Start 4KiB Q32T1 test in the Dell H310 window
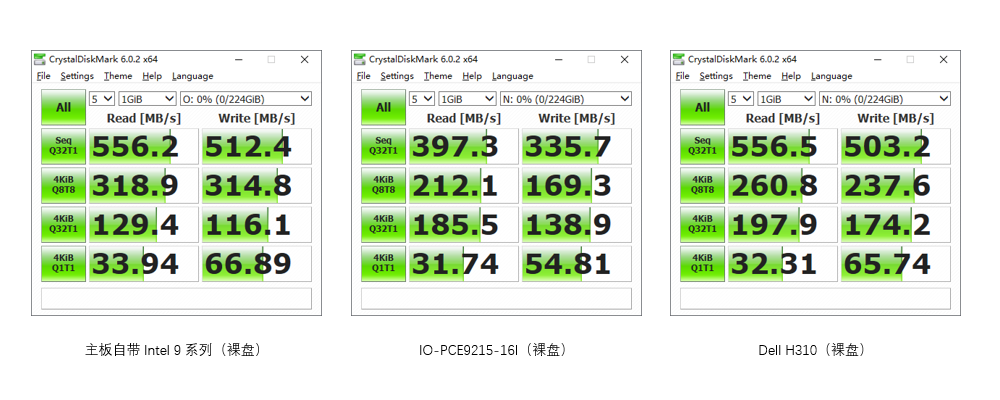1000x400 pixels. click(x=702, y=224)
